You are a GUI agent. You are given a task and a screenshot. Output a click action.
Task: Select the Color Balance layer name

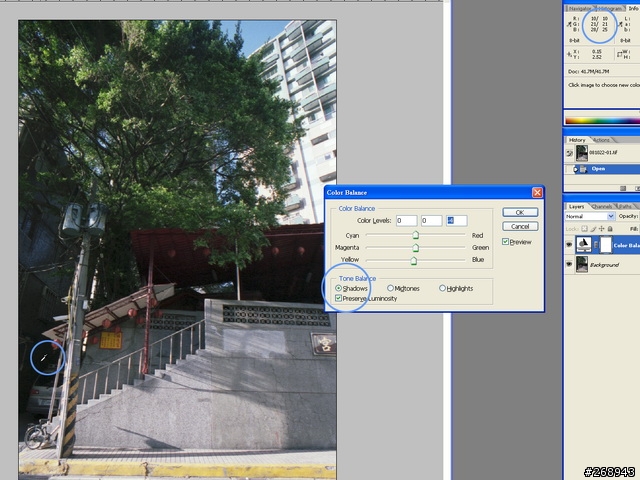[627, 245]
